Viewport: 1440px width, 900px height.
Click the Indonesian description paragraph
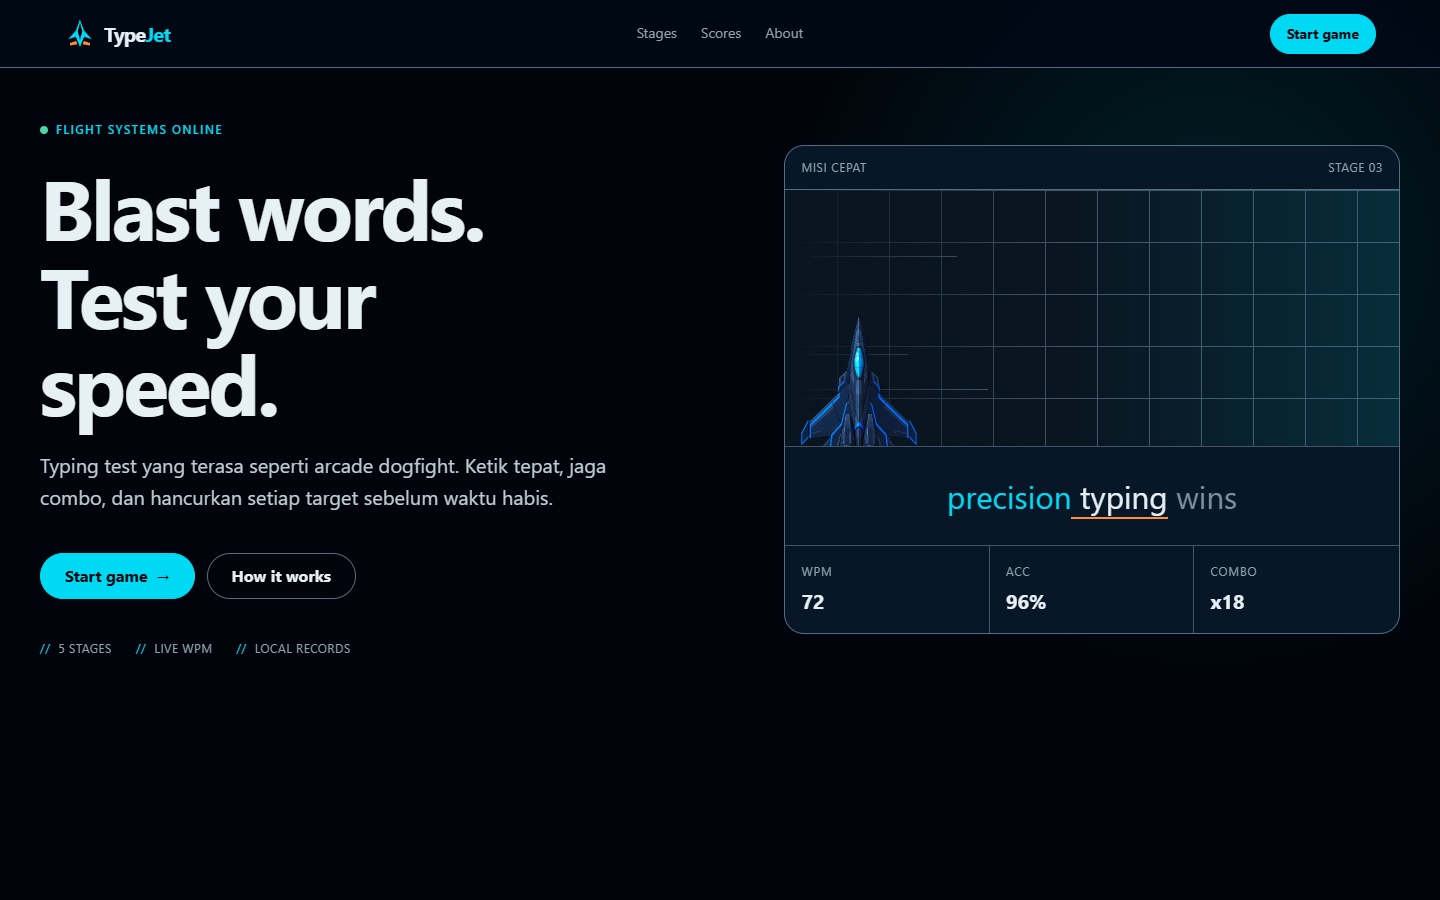pyautogui.click(x=323, y=482)
